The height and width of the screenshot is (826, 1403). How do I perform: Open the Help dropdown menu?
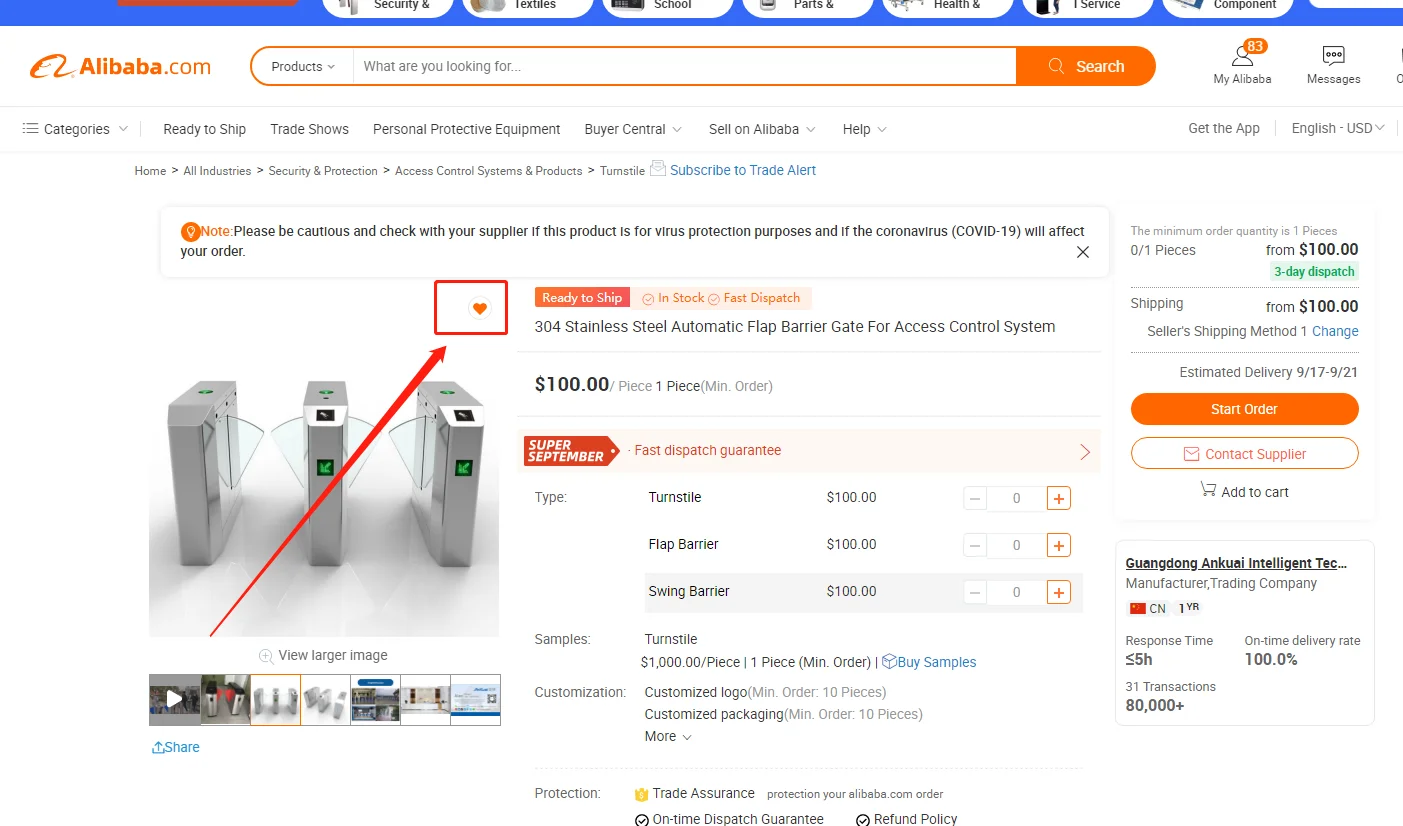(x=865, y=129)
